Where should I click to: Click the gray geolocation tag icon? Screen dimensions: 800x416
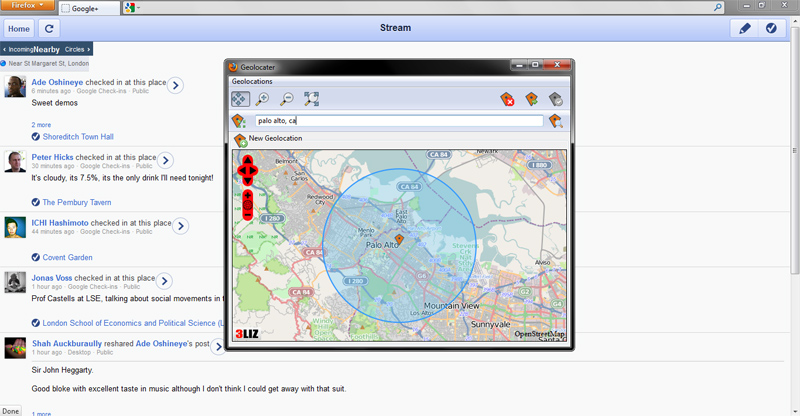[556, 99]
